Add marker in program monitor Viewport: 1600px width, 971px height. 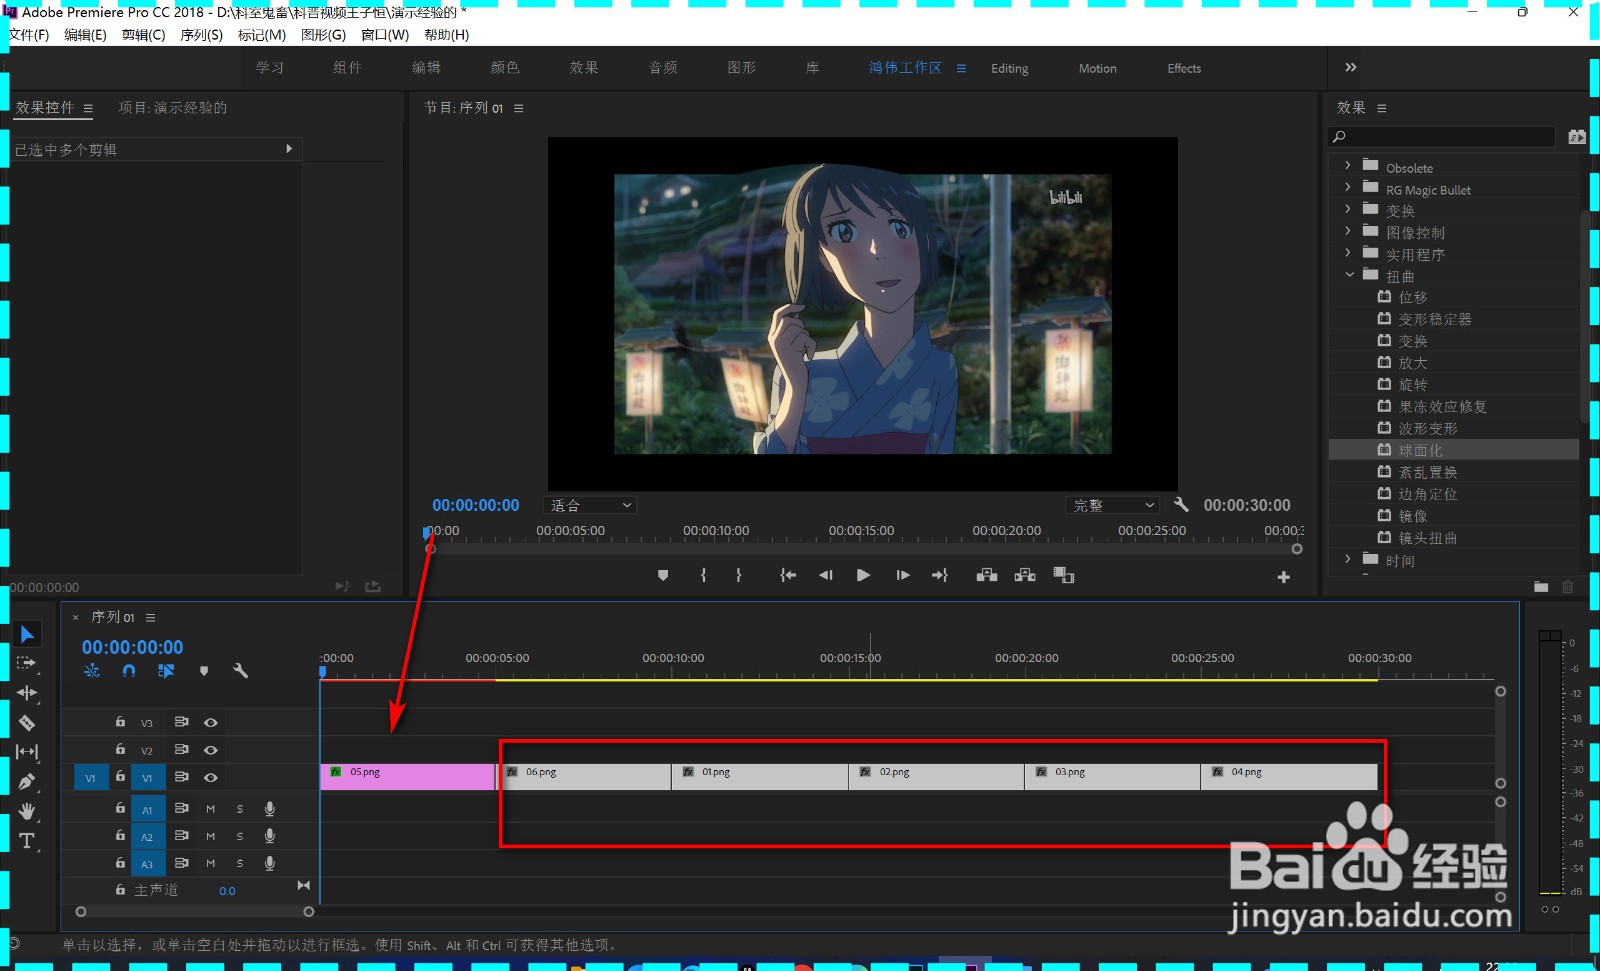(663, 576)
